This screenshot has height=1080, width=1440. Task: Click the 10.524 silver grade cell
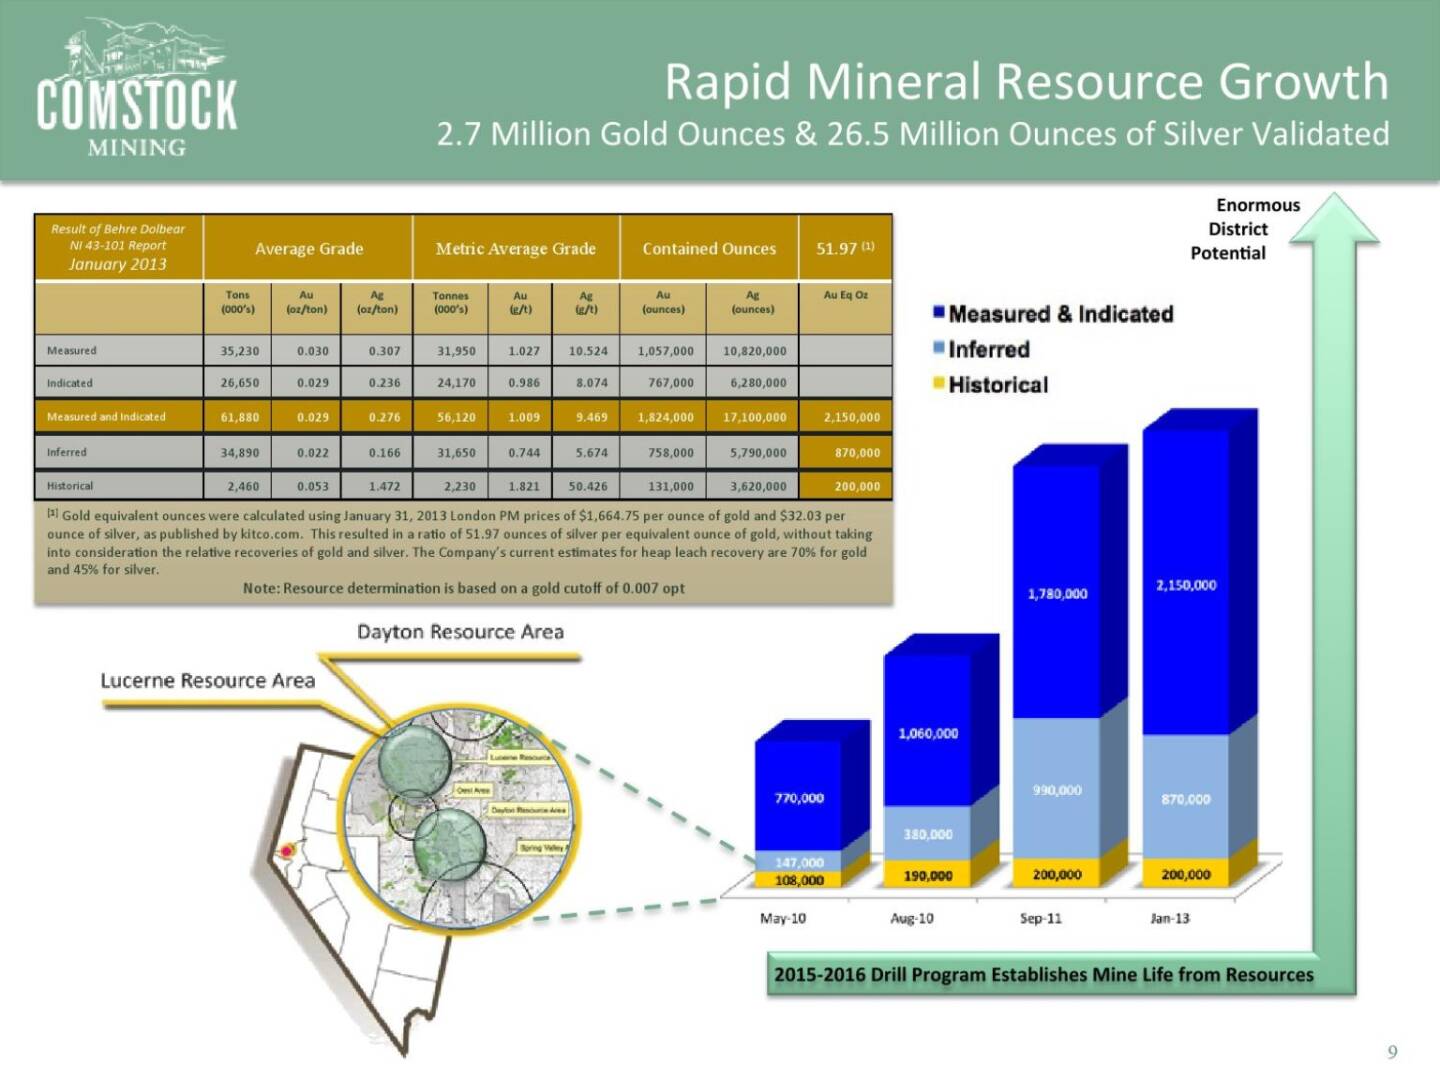pyautogui.click(x=588, y=351)
